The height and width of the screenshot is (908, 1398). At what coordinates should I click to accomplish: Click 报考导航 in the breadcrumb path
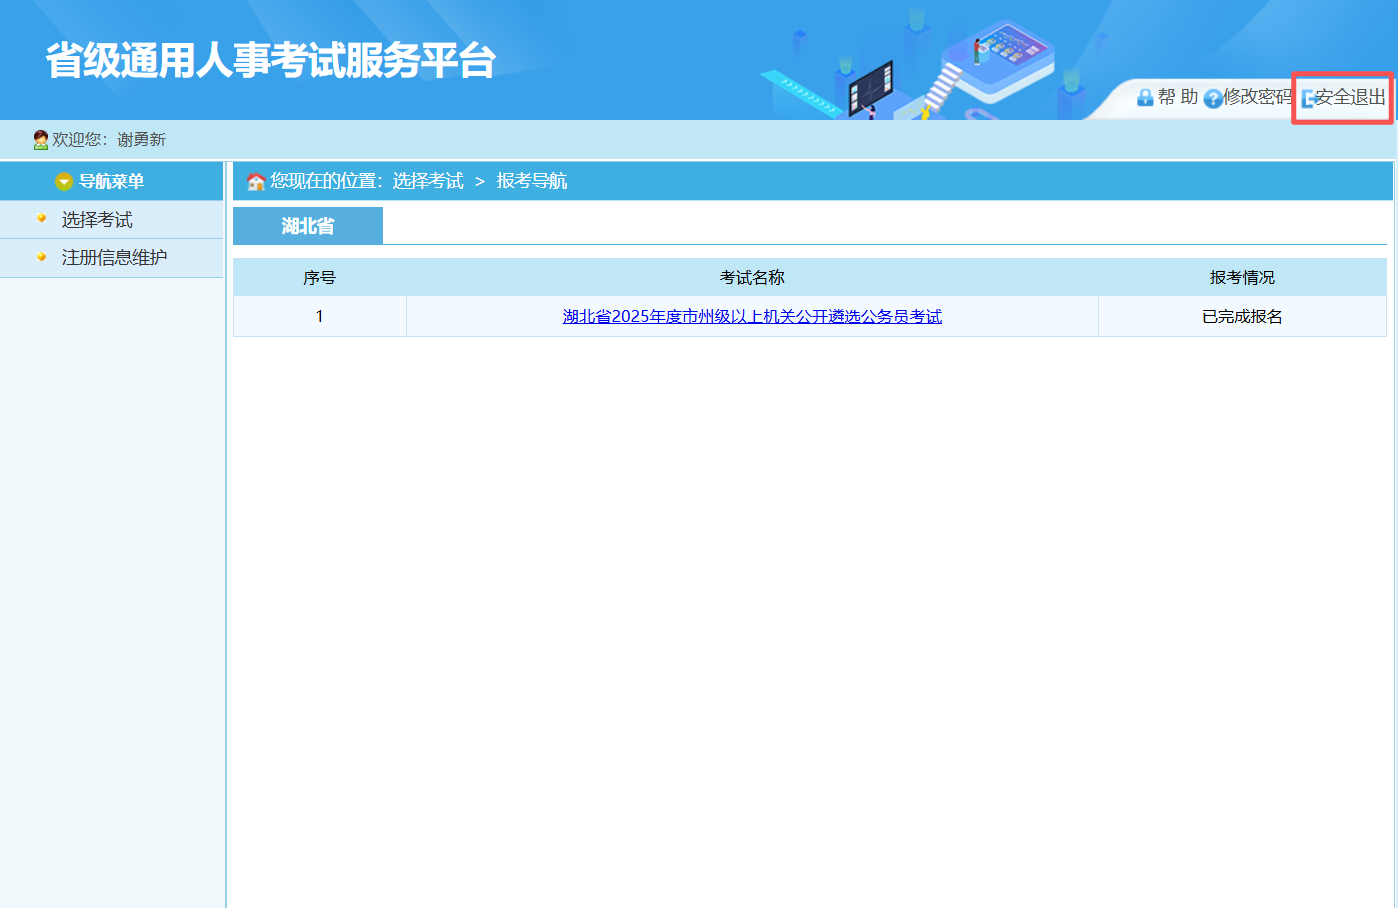click(x=531, y=181)
